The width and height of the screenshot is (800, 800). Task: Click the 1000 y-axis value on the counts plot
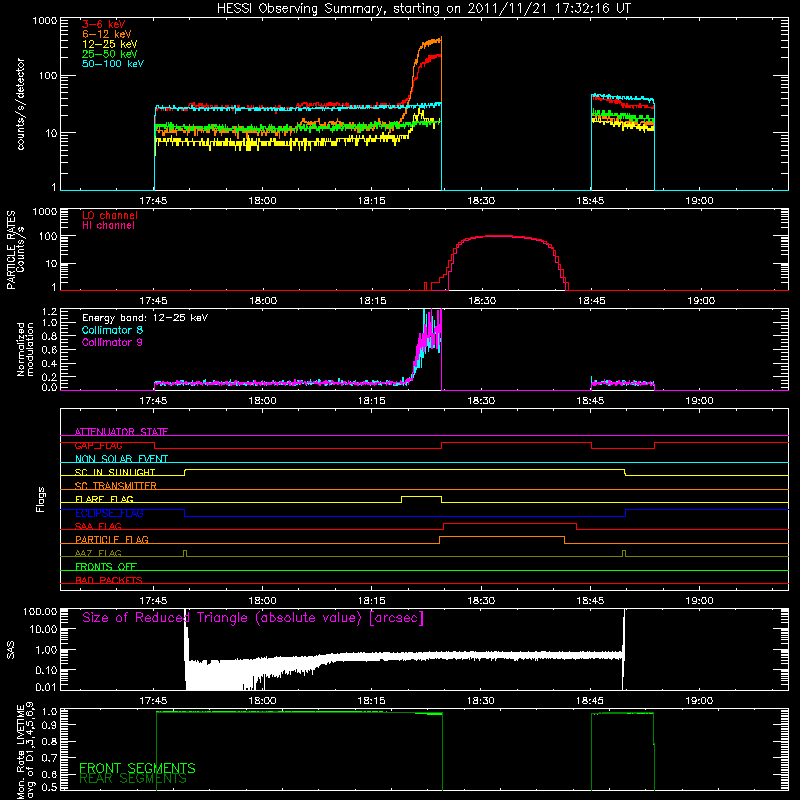[x=44, y=21]
